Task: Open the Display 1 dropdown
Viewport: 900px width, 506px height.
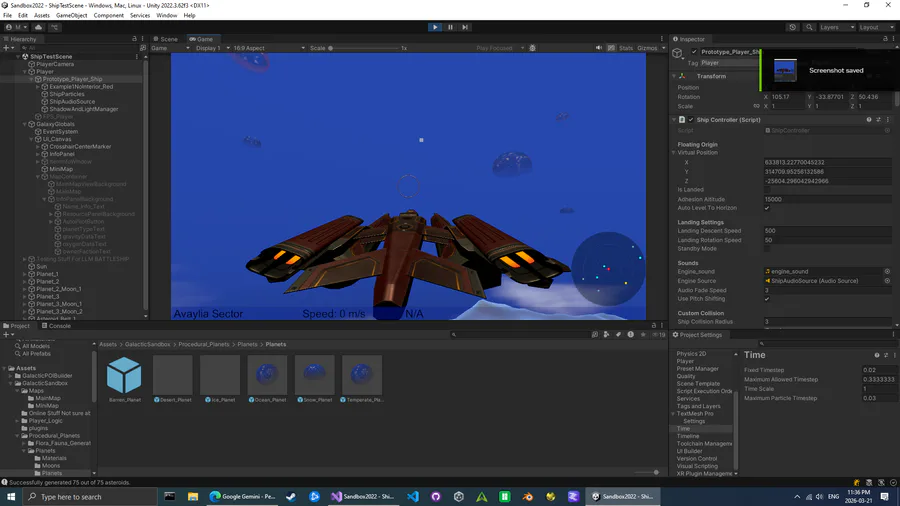Action: [x=212, y=48]
